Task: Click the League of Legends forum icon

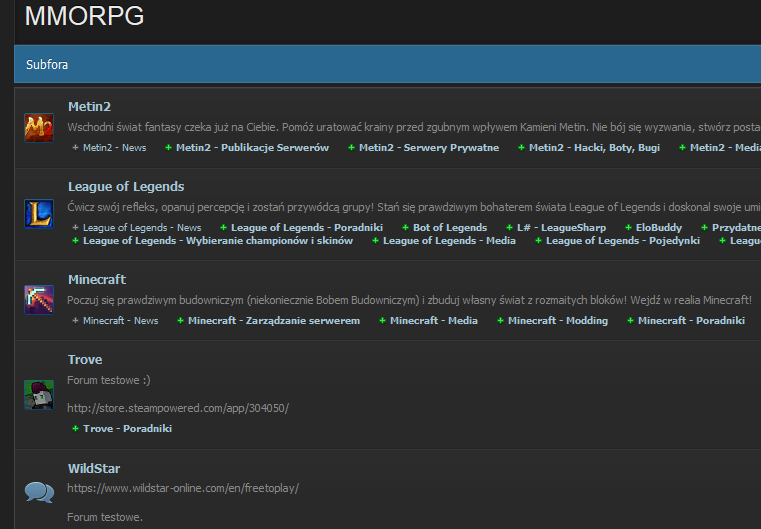Action: [39, 214]
